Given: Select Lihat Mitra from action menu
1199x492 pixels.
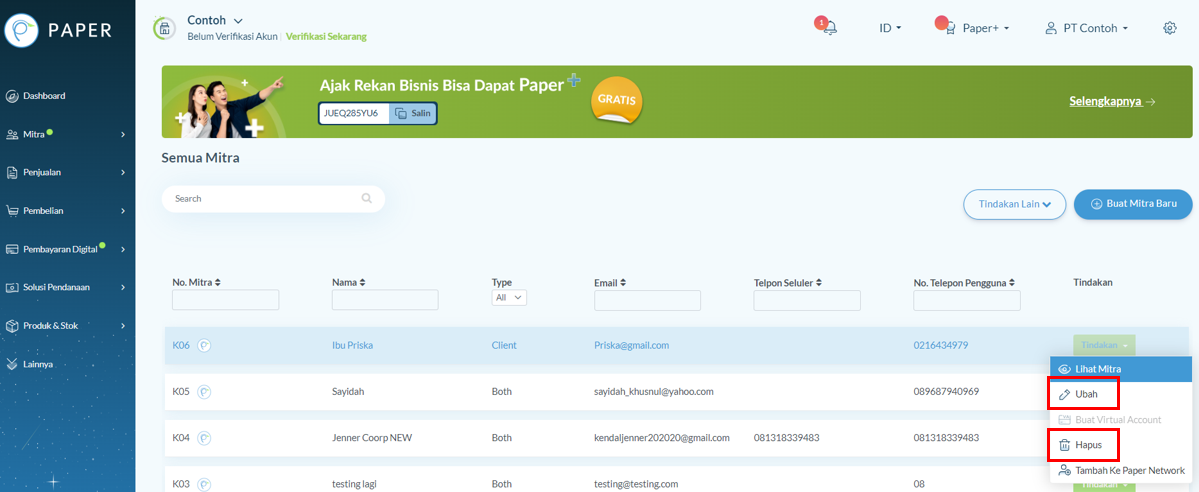Looking at the screenshot, I should [x=1120, y=369].
